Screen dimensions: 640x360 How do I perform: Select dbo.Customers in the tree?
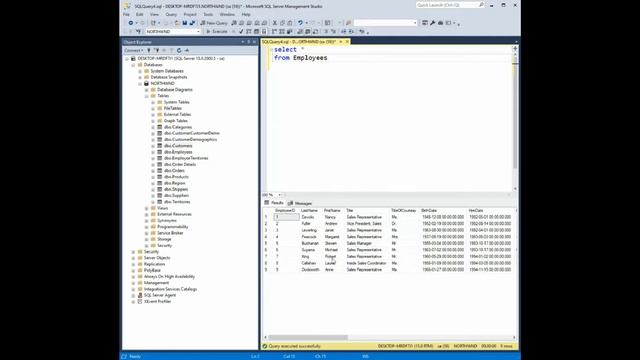tap(178, 146)
